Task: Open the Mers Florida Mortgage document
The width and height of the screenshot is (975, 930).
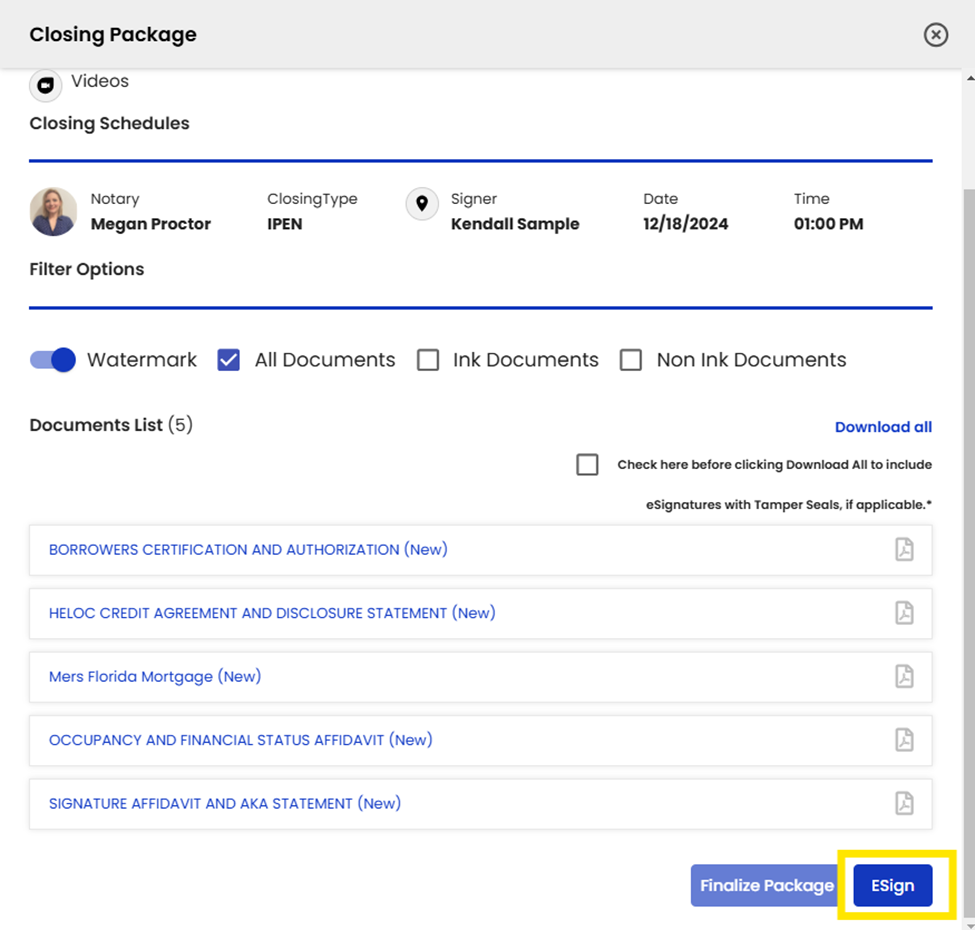Action: [155, 676]
